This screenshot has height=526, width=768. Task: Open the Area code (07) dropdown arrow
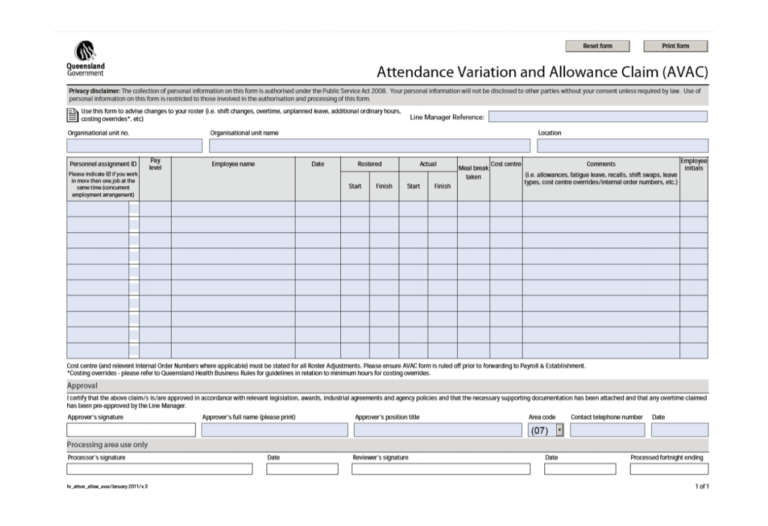coord(559,430)
